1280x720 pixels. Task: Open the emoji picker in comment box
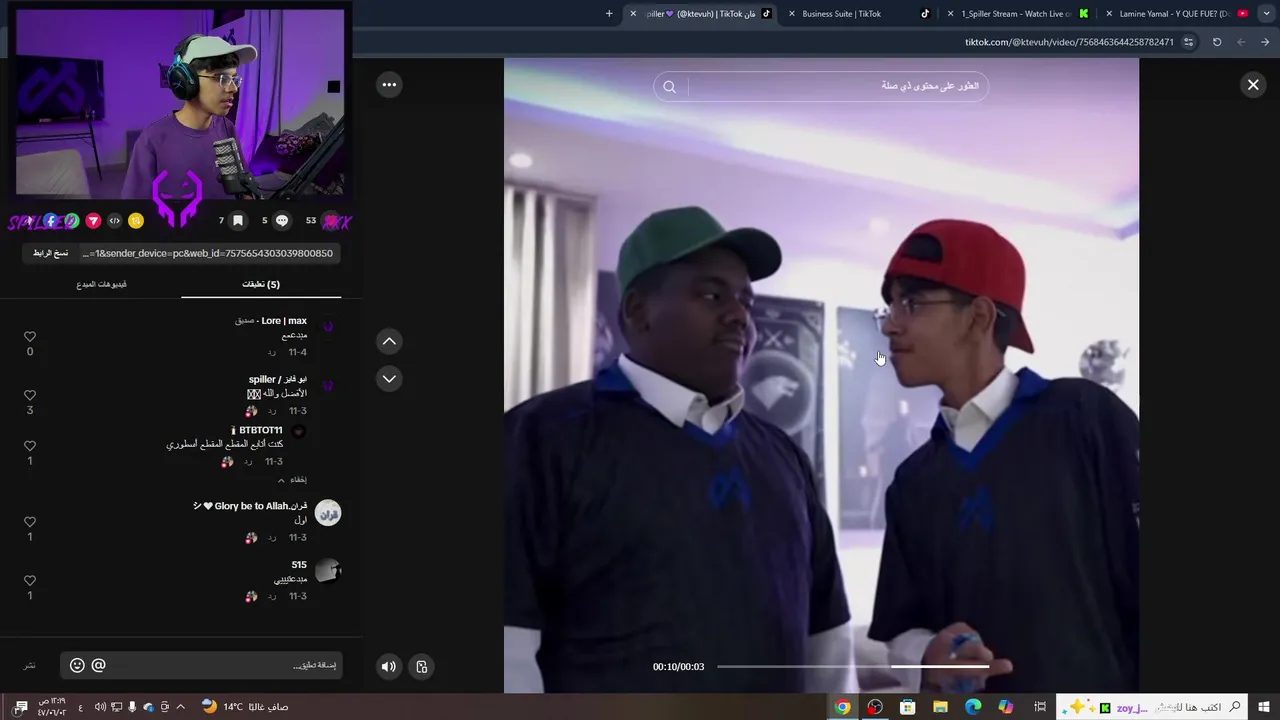pos(77,665)
